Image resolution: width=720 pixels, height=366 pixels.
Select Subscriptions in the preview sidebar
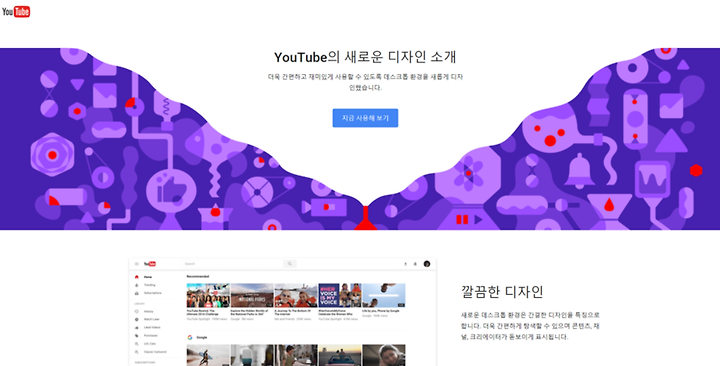tap(148, 293)
